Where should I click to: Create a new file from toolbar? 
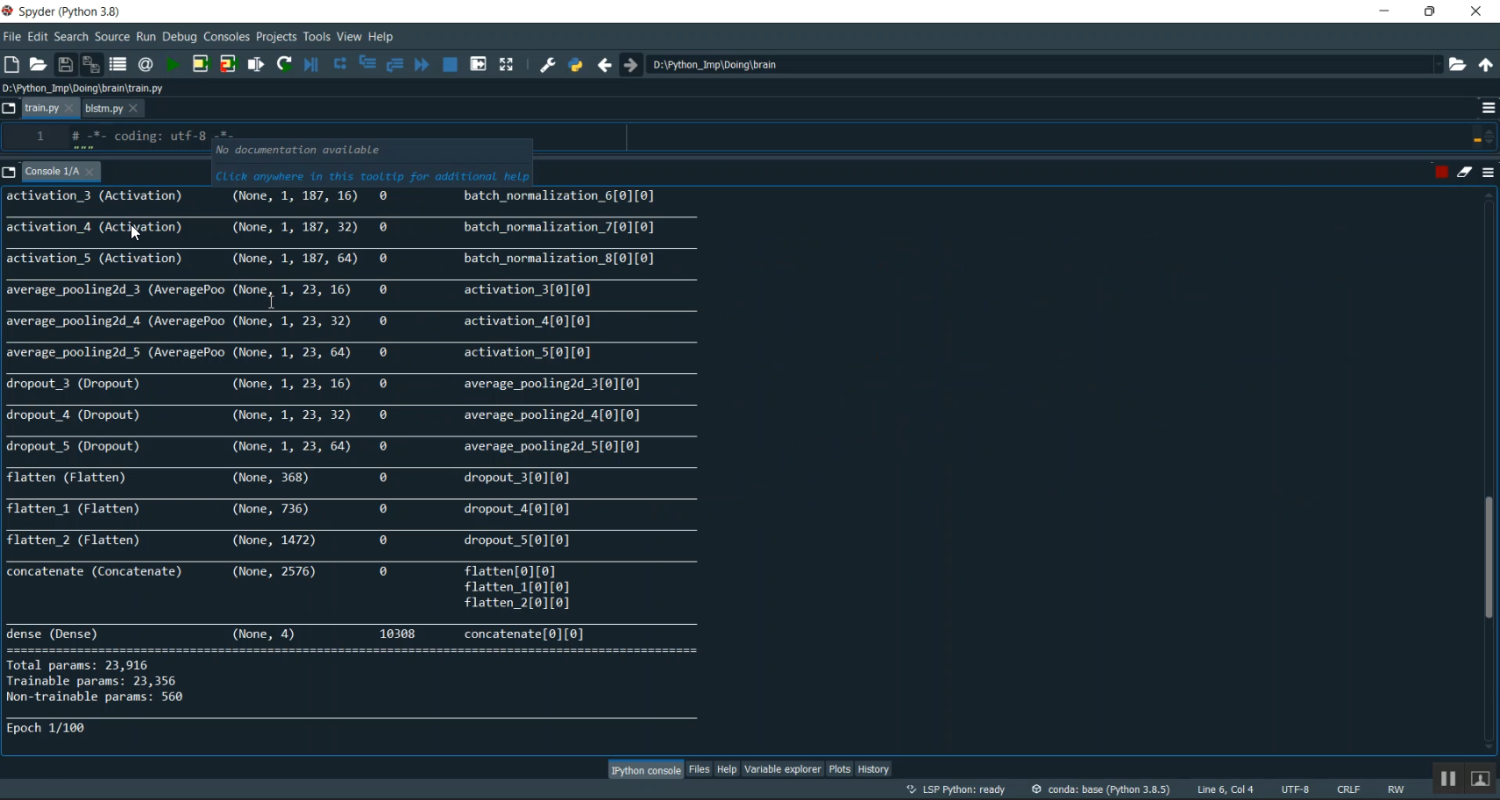12,65
